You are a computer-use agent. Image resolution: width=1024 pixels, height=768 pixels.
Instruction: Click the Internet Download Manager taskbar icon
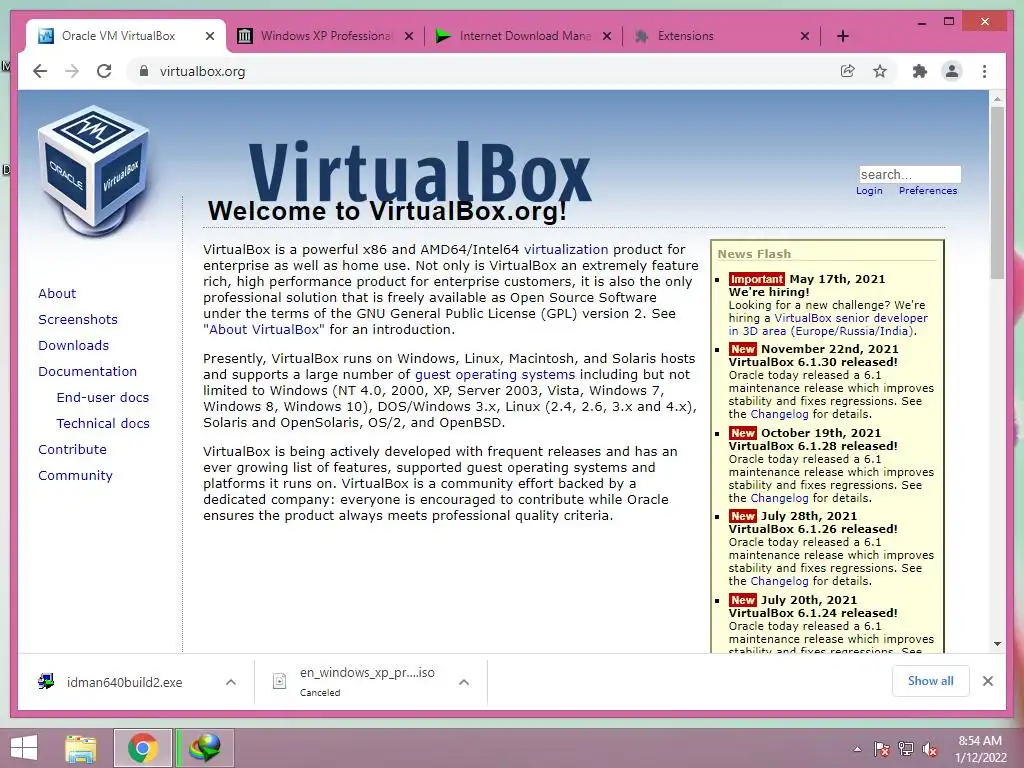pyautogui.click(x=204, y=748)
